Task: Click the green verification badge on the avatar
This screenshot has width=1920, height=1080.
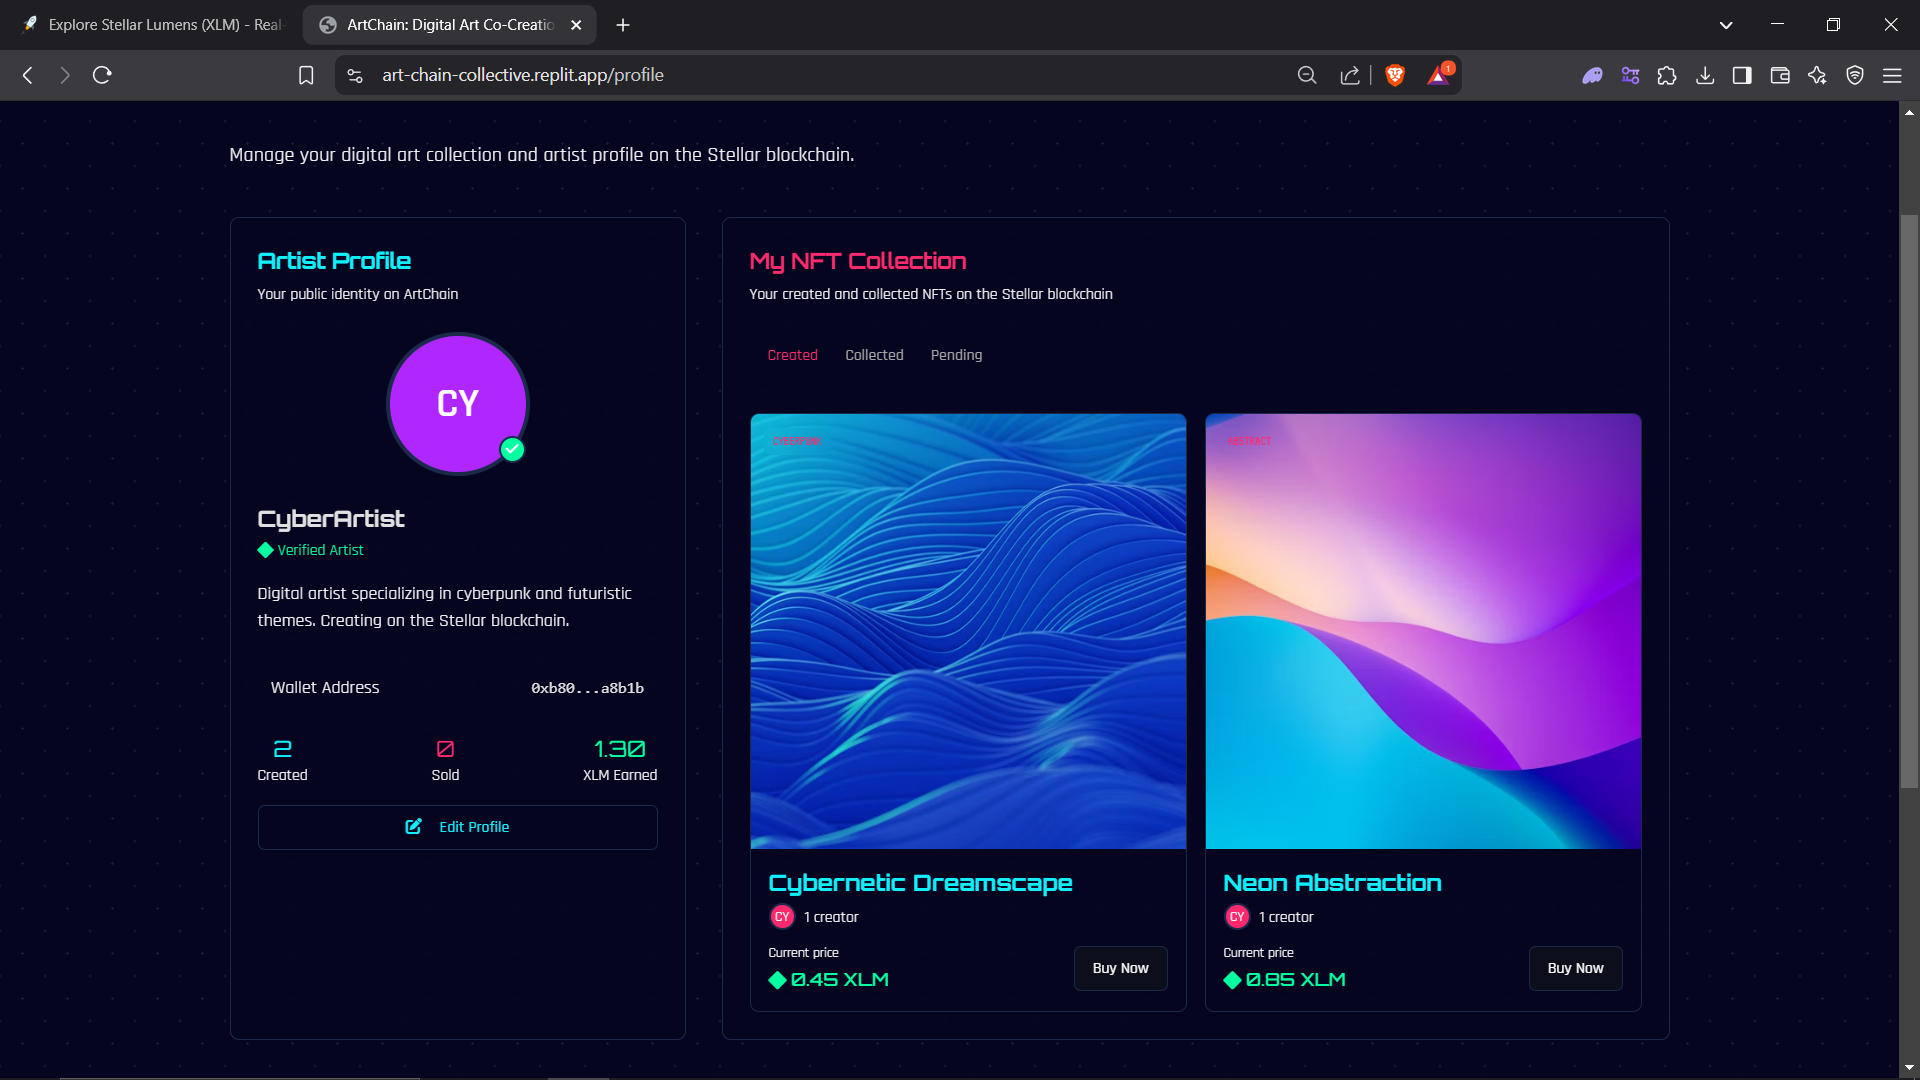Action: pos(512,449)
